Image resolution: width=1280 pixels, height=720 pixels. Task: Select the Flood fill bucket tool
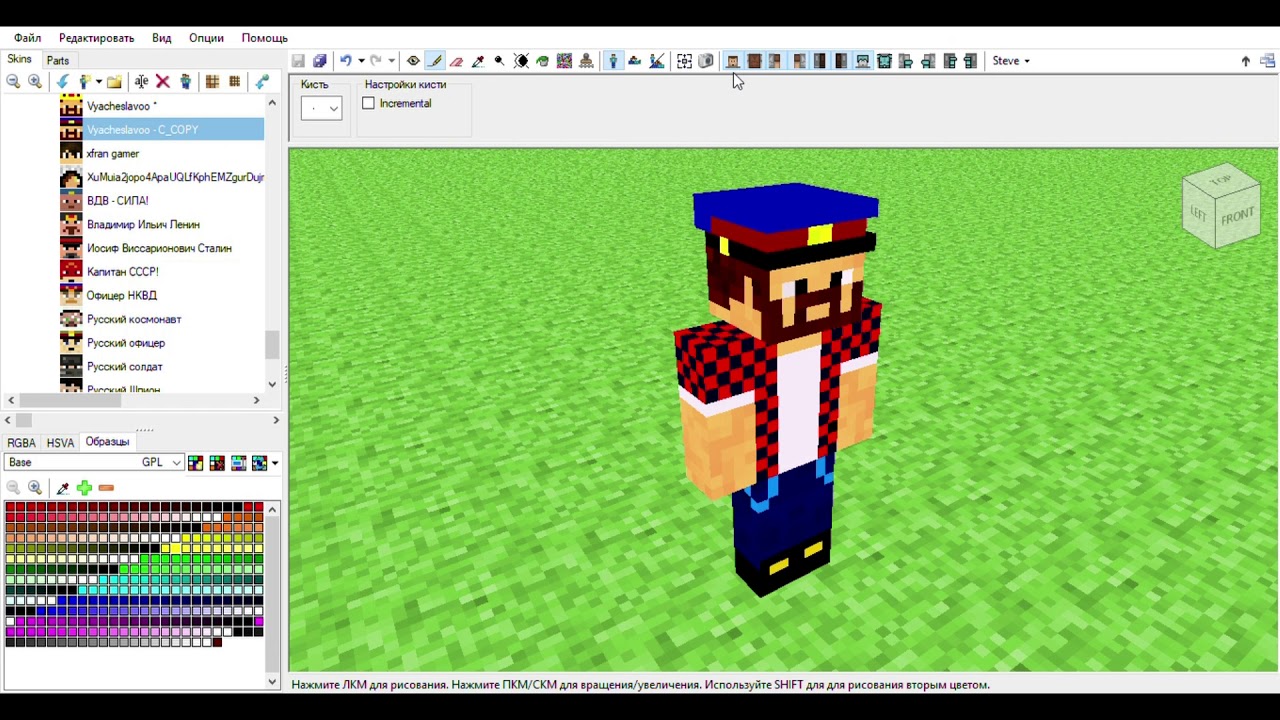pyautogui.click(x=543, y=61)
